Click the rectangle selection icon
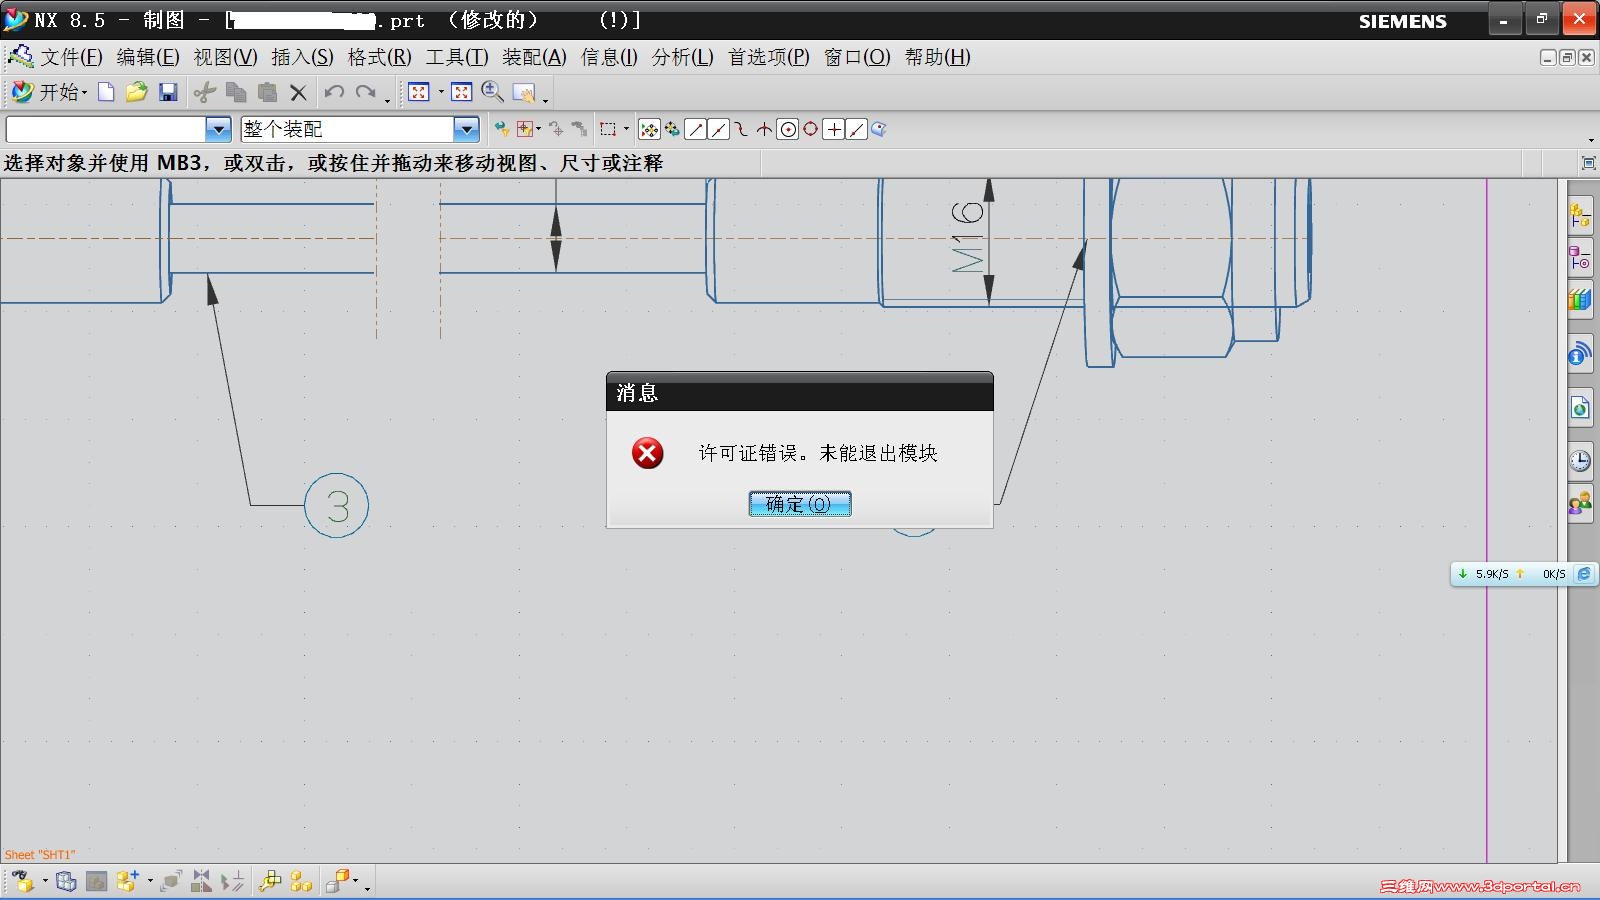The height and width of the screenshot is (900, 1600). [607, 129]
